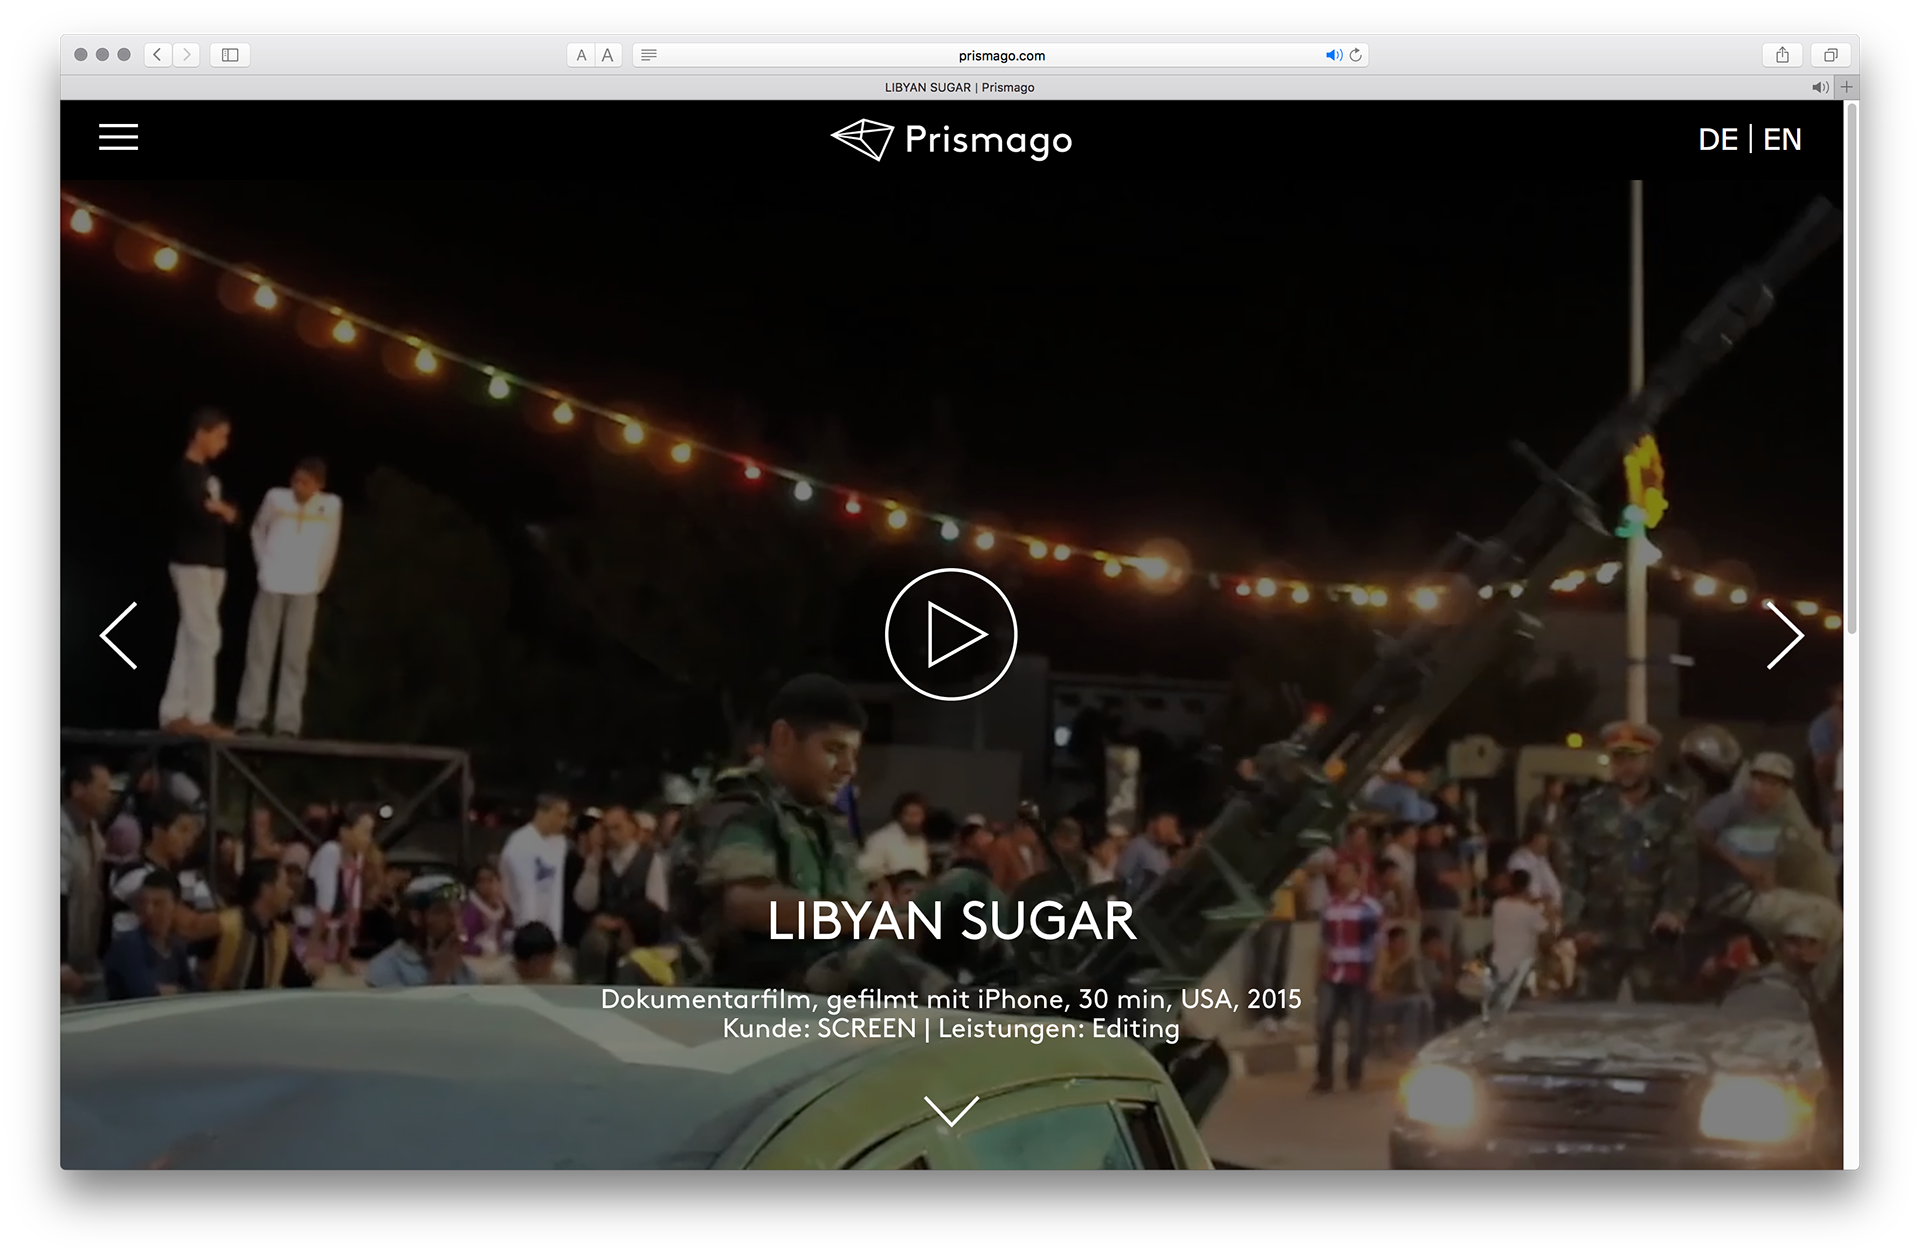Switch site language to DE
This screenshot has height=1256, width=1920.
point(1718,139)
